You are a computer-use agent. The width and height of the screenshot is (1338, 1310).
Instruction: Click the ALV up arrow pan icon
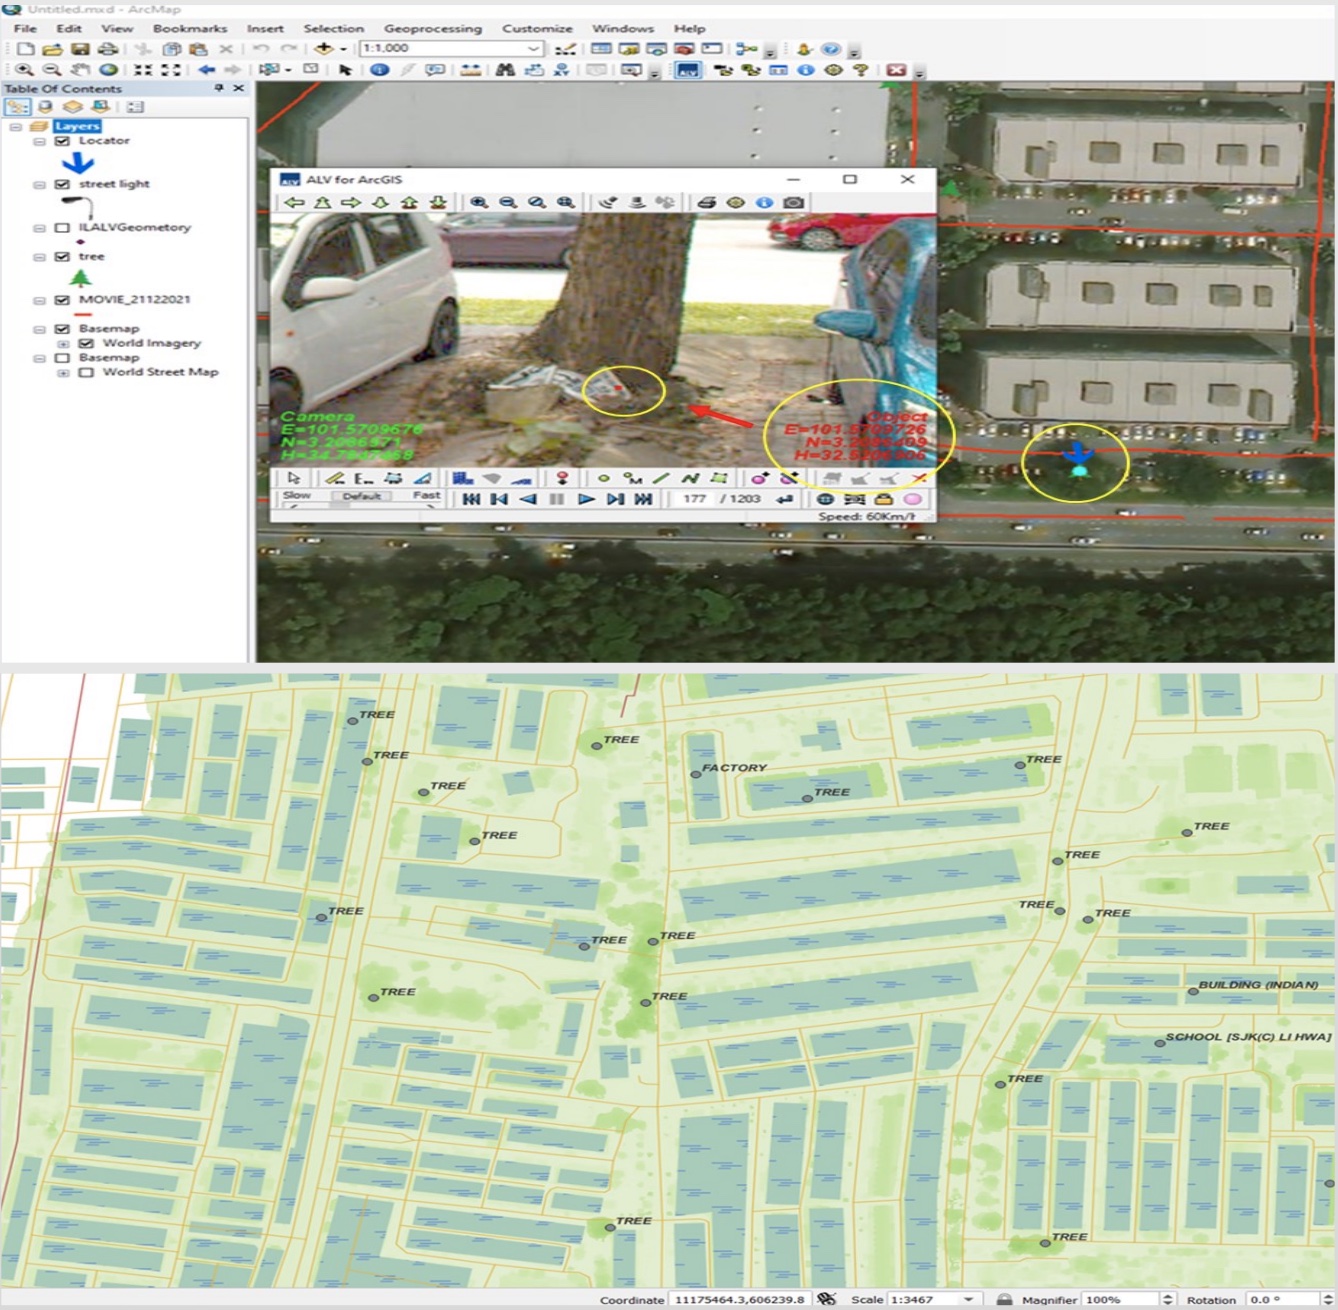tap(323, 202)
